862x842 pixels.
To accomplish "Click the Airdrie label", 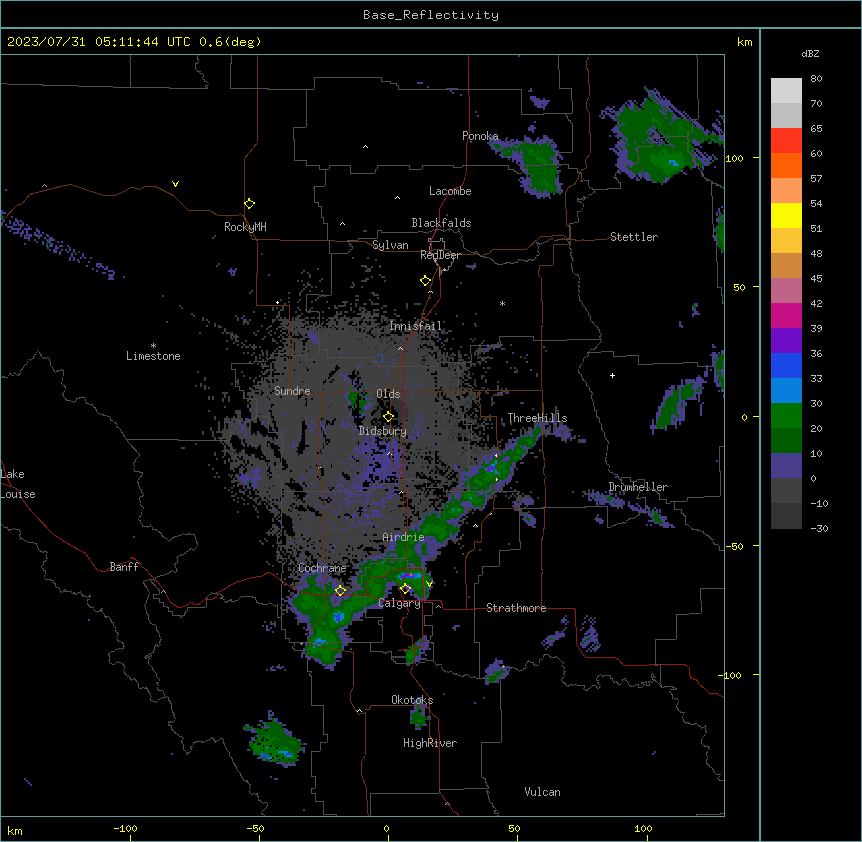I will [404, 537].
